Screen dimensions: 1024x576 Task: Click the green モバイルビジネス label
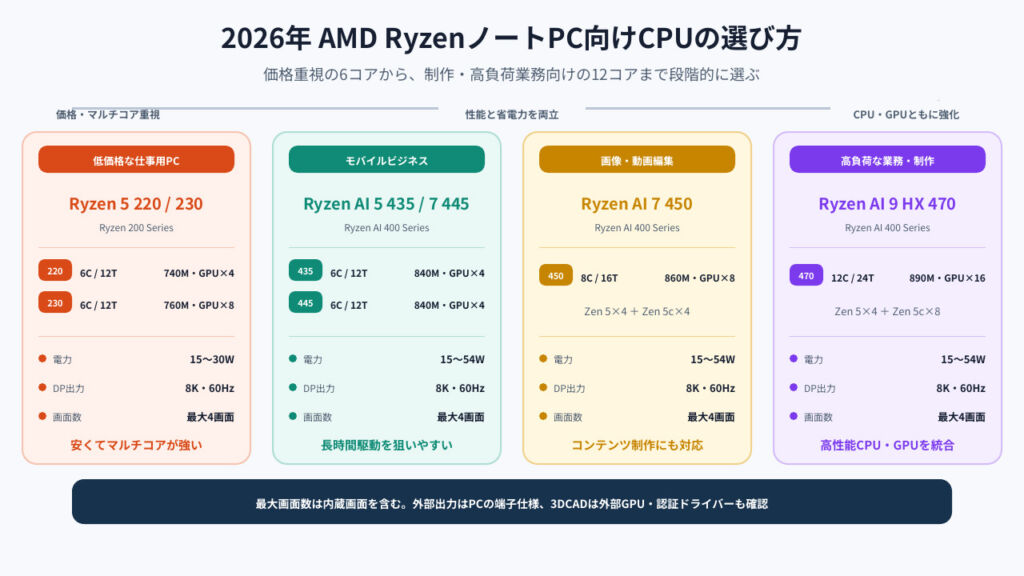[387, 160]
